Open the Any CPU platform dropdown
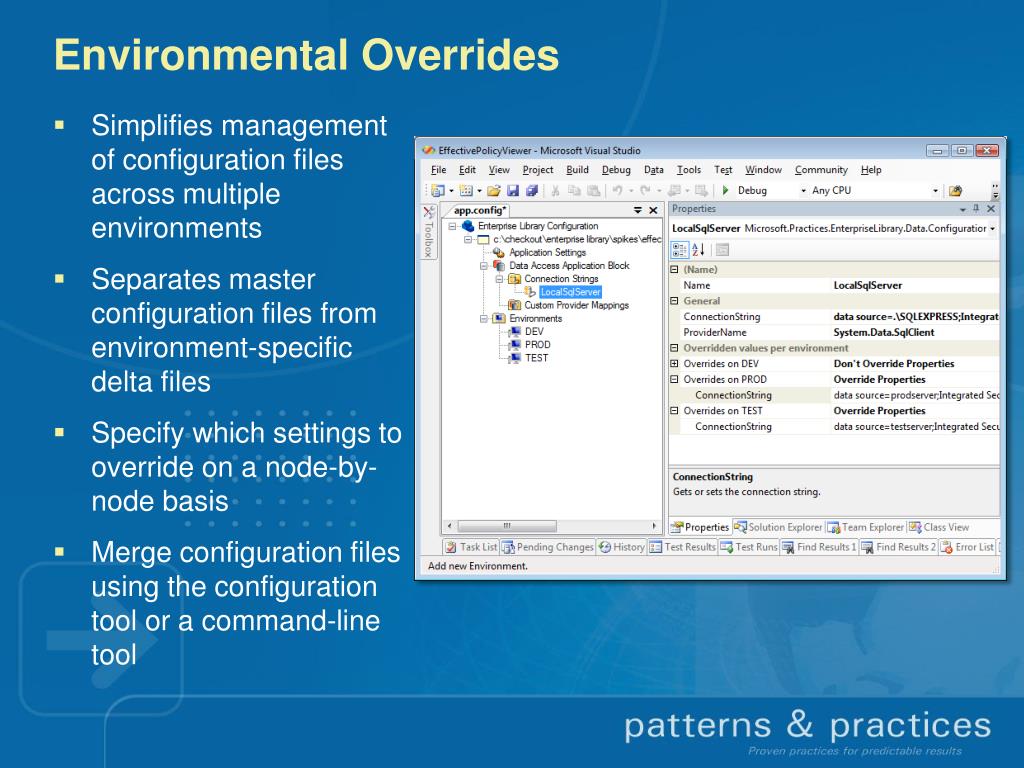 point(935,191)
